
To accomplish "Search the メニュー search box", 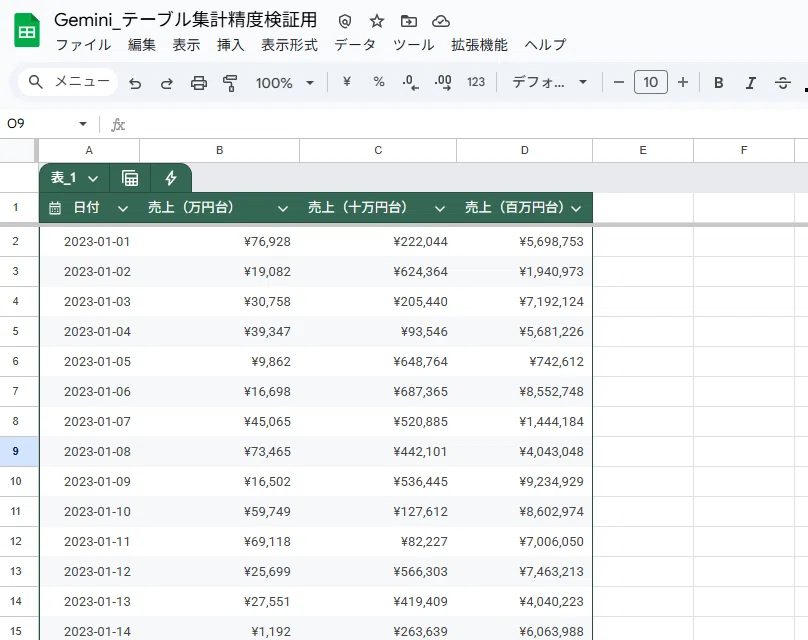I will coord(68,81).
